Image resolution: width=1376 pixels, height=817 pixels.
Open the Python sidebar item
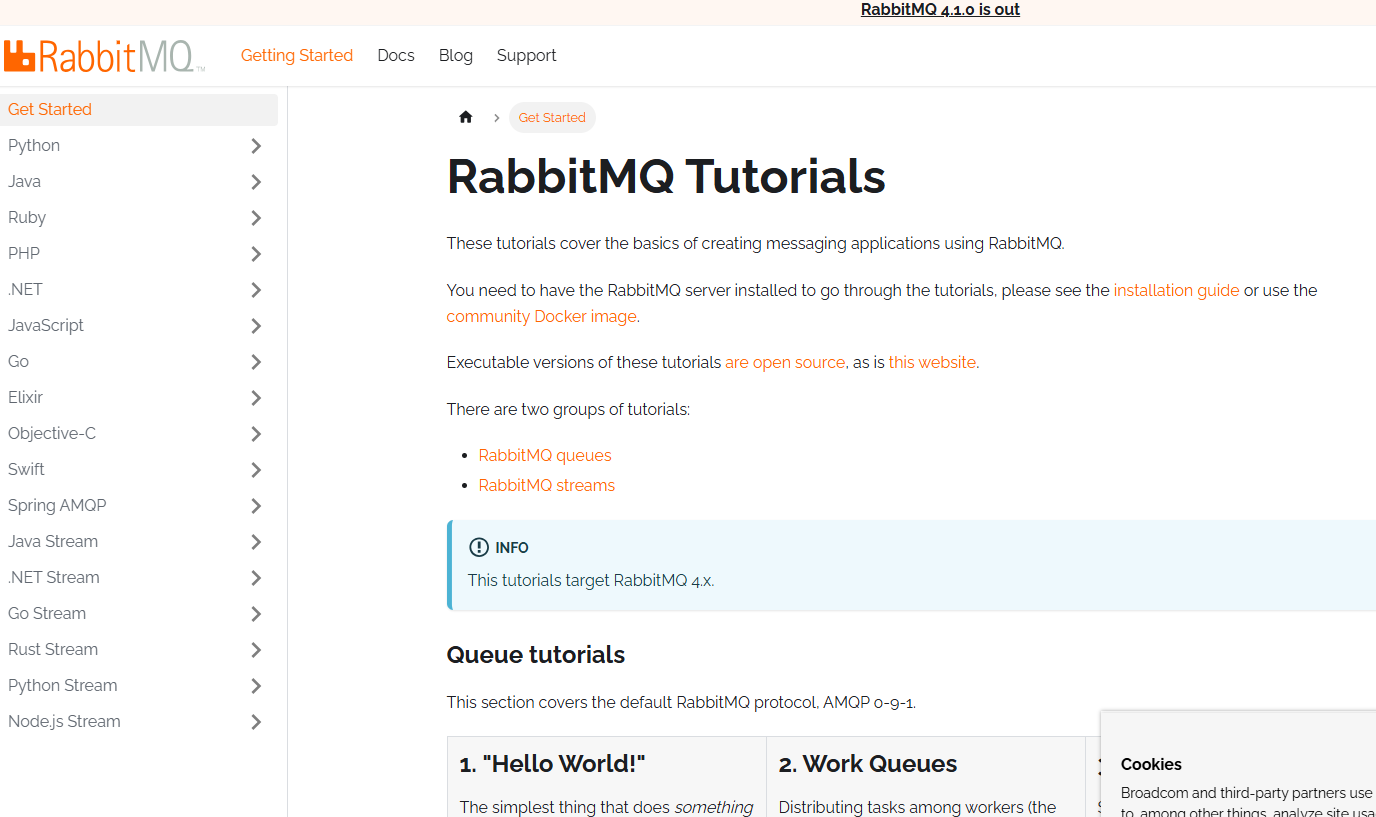(34, 146)
